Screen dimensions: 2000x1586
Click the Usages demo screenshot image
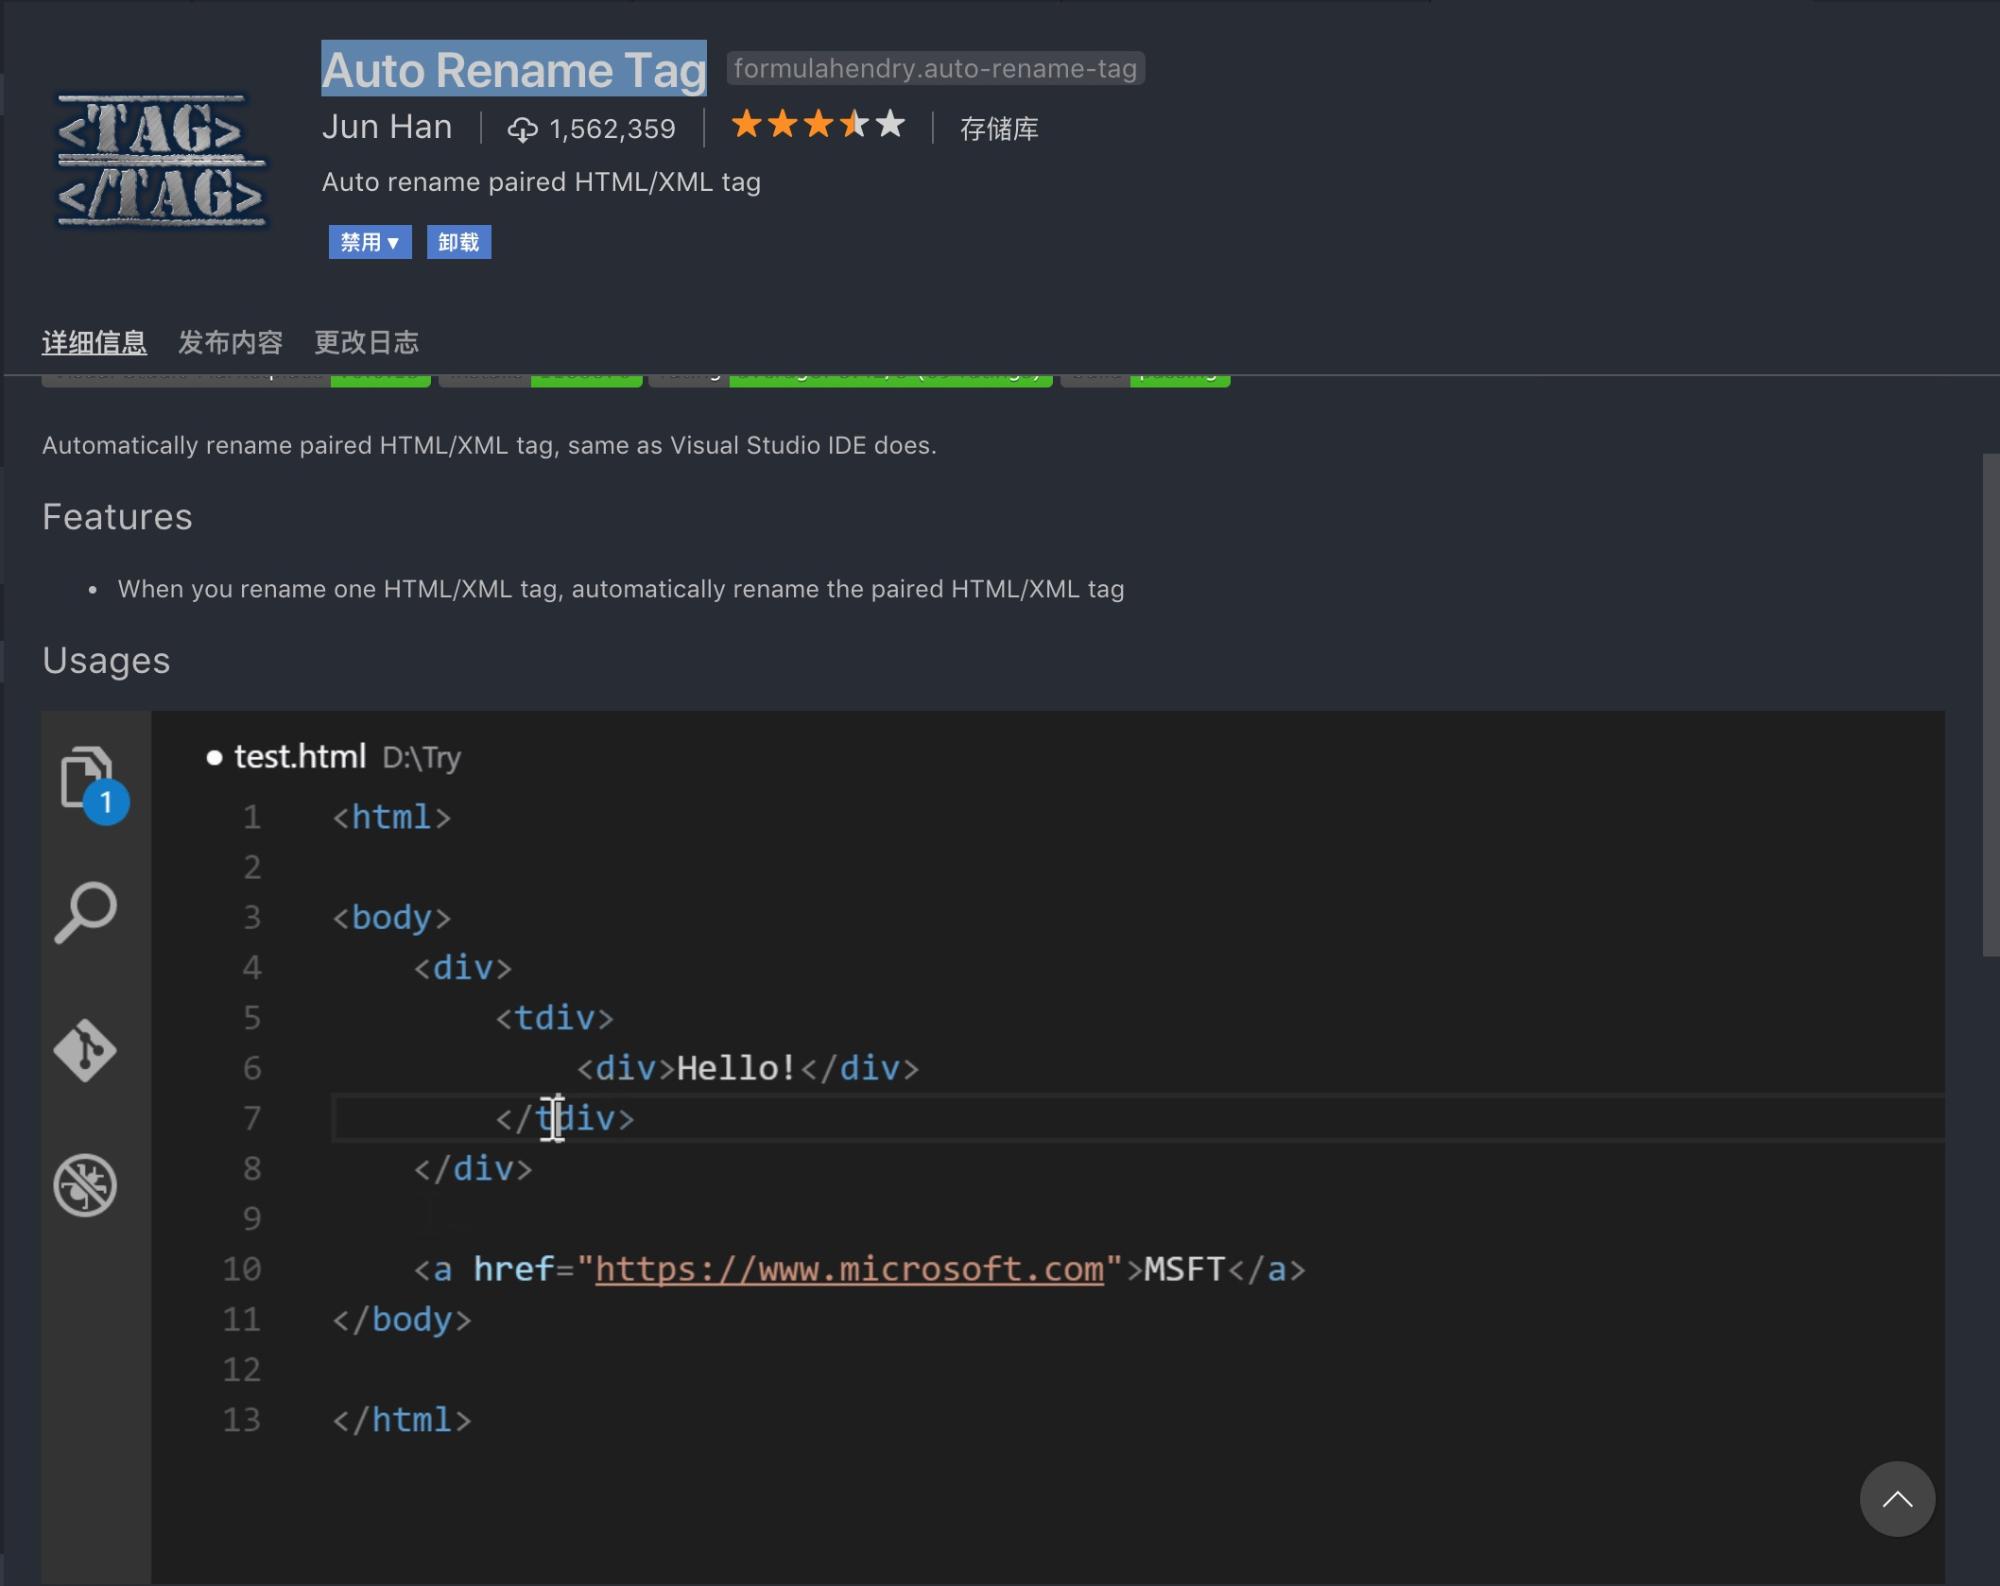(x=993, y=1147)
